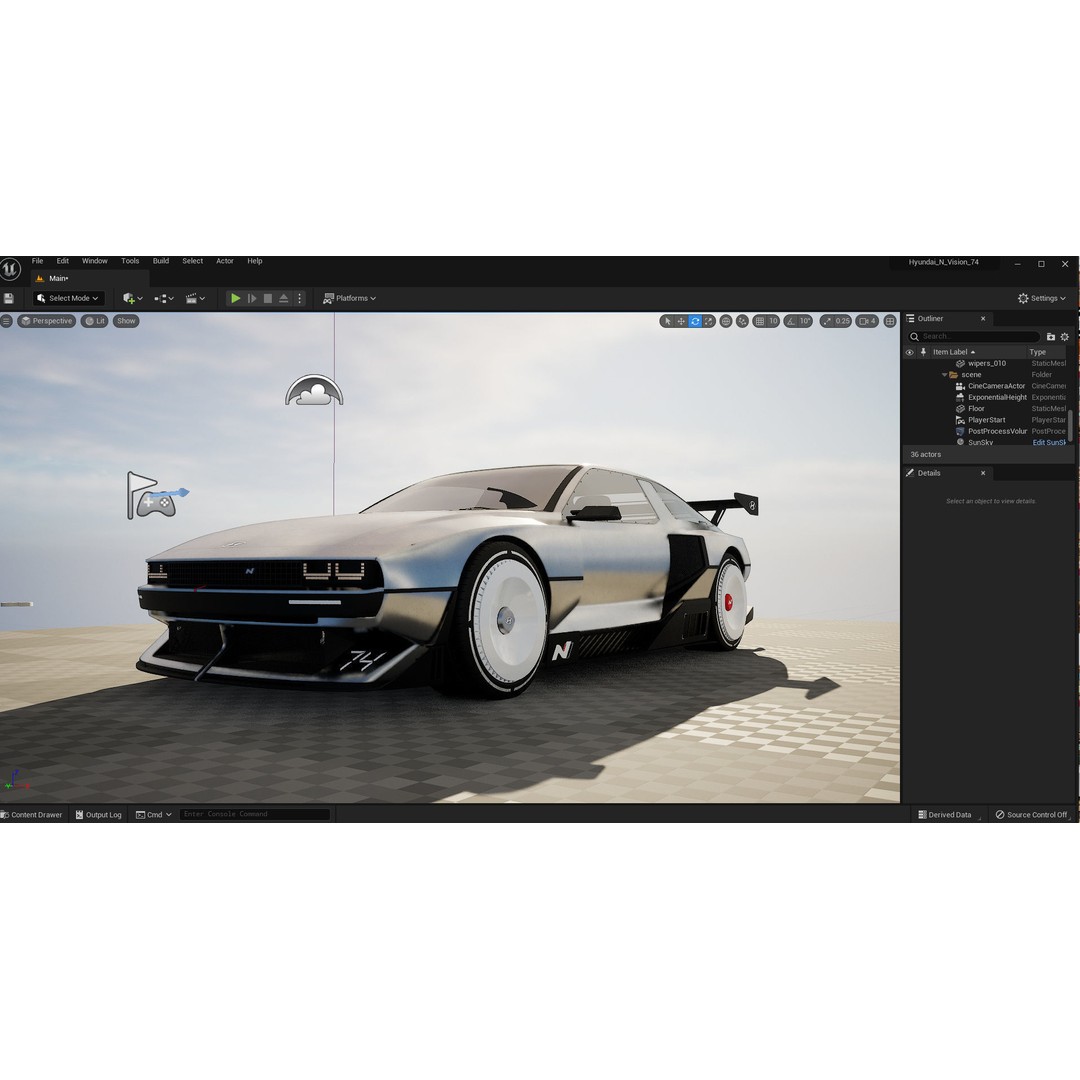Open the Window menu

(x=94, y=261)
